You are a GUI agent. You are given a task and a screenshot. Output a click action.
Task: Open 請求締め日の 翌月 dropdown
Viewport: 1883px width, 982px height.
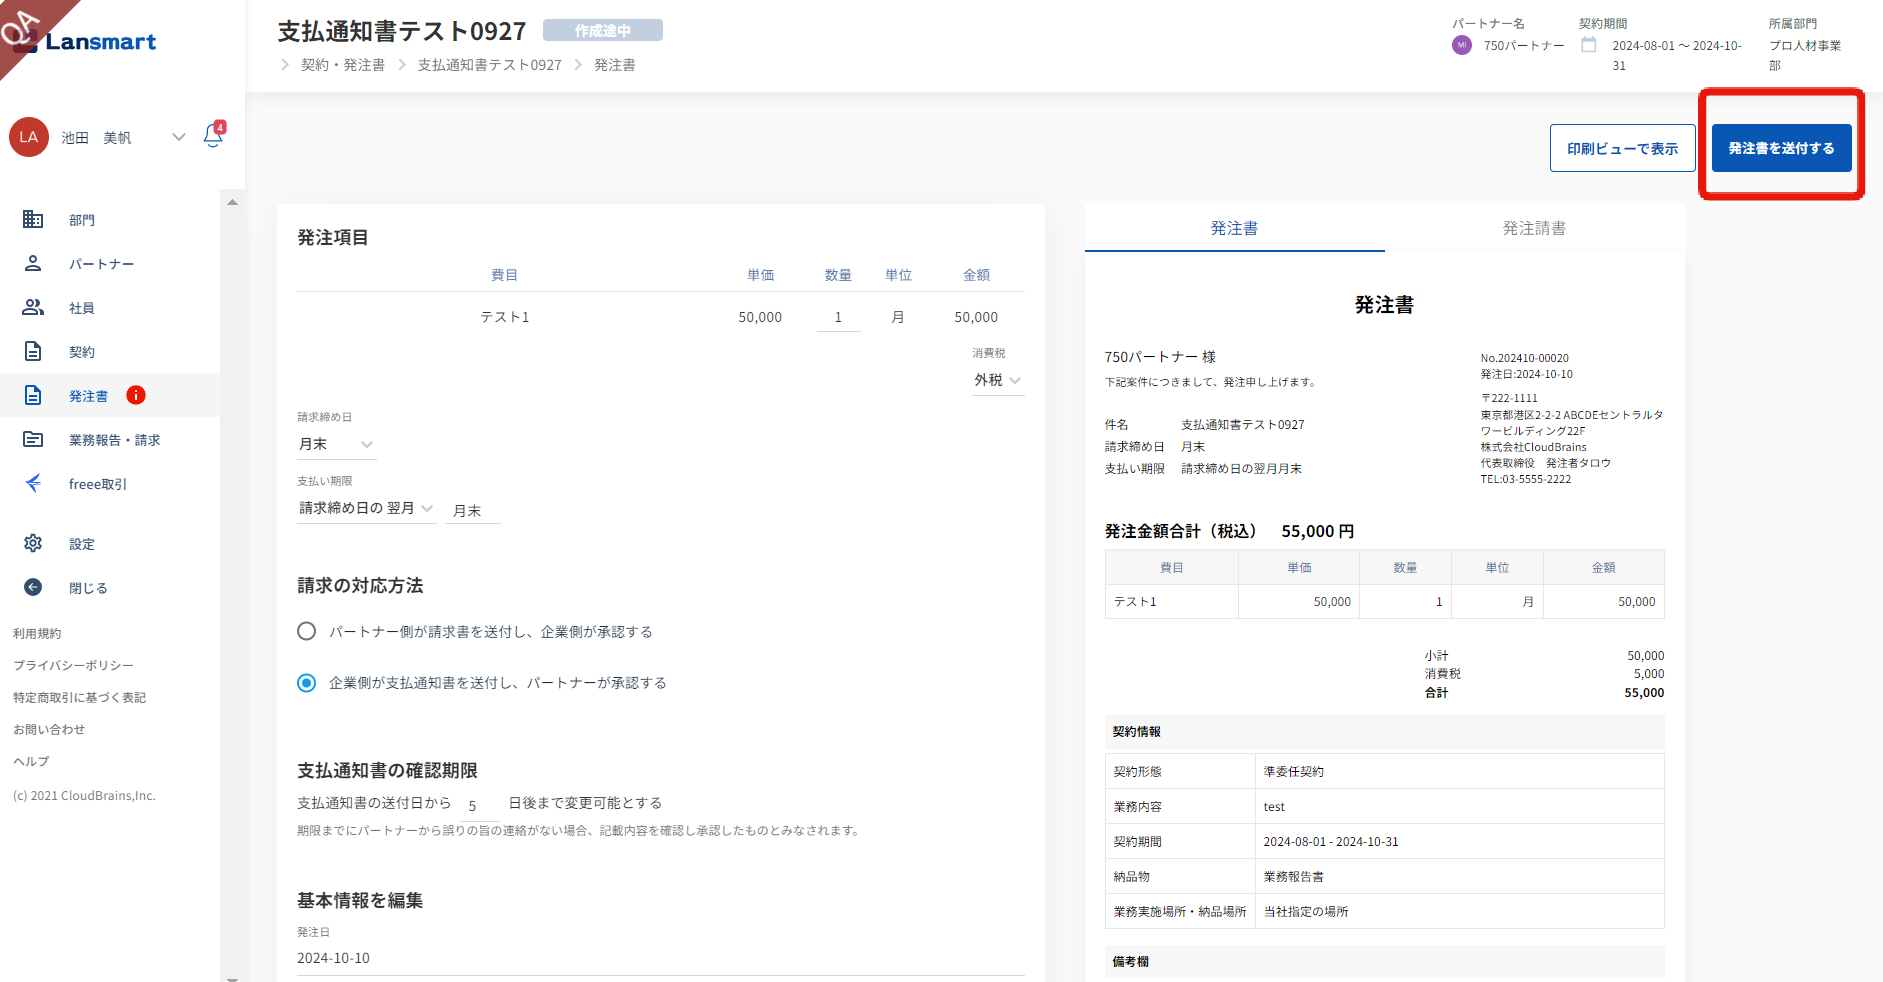366,508
